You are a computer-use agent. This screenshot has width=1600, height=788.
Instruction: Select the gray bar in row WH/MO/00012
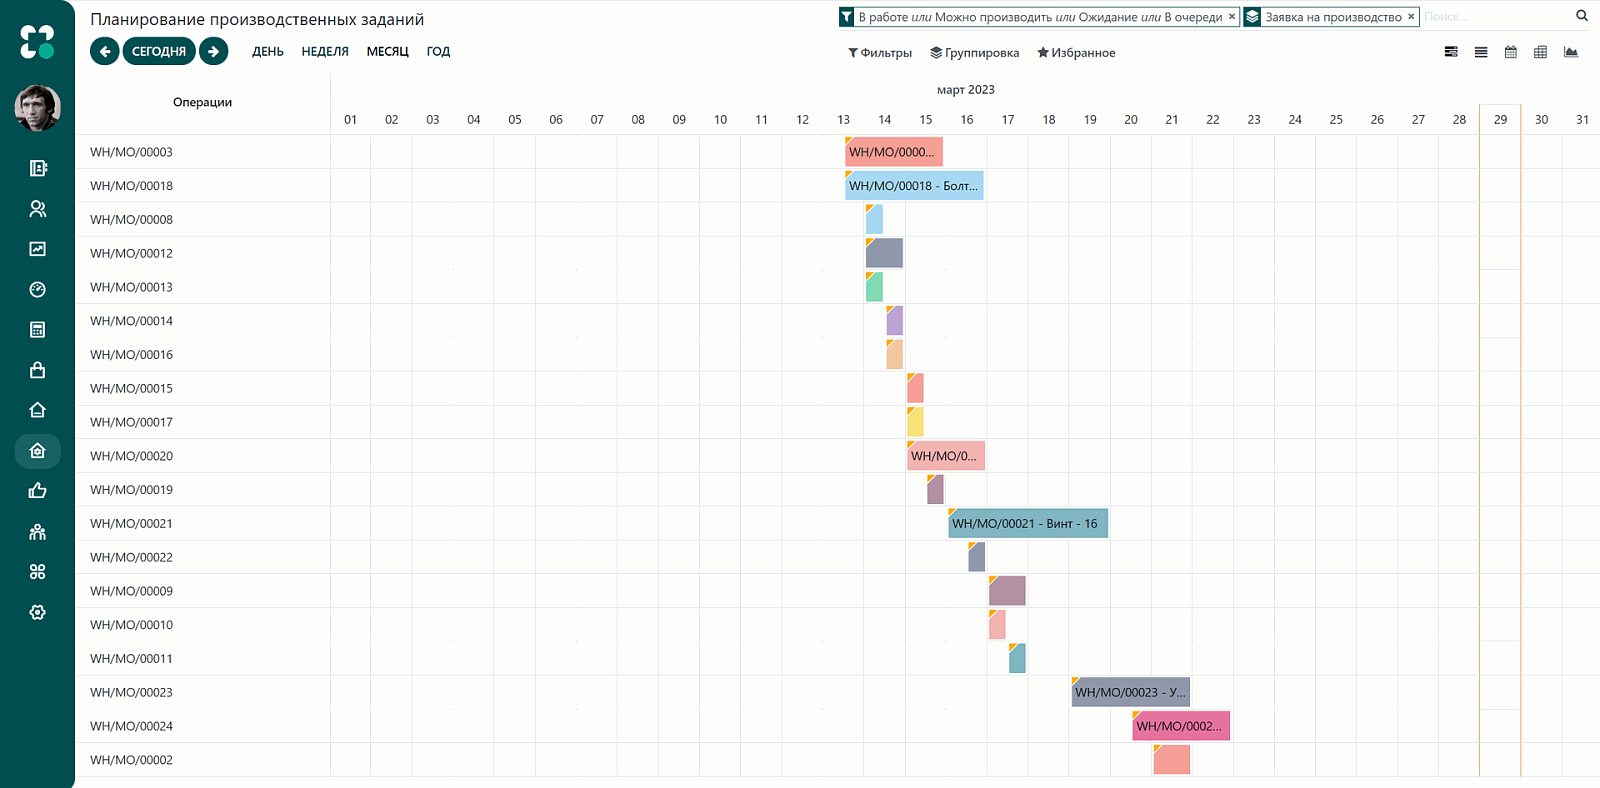click(884, 253)
